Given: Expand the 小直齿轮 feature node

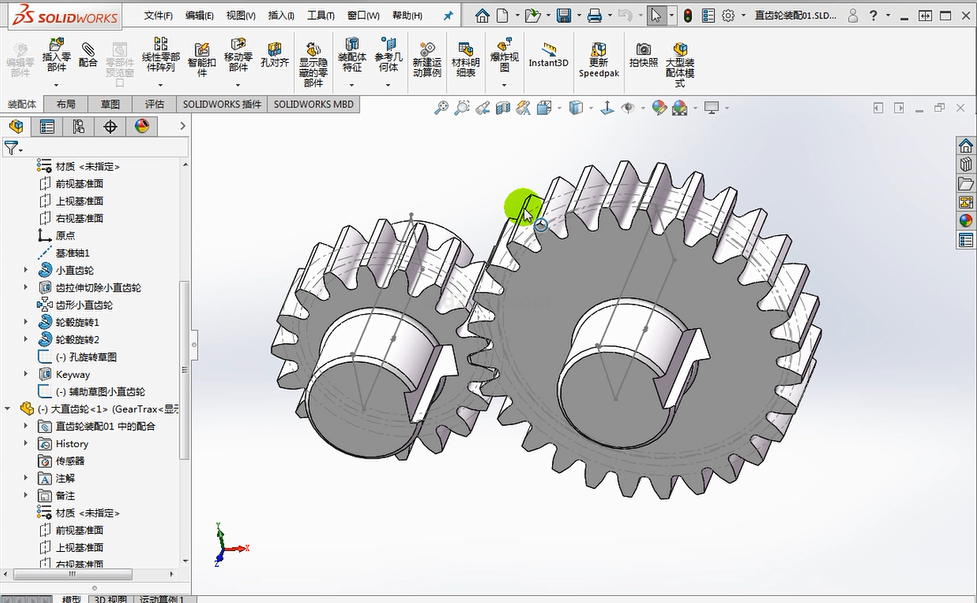Looking at the screenshot, I should (x=26, y=270).
